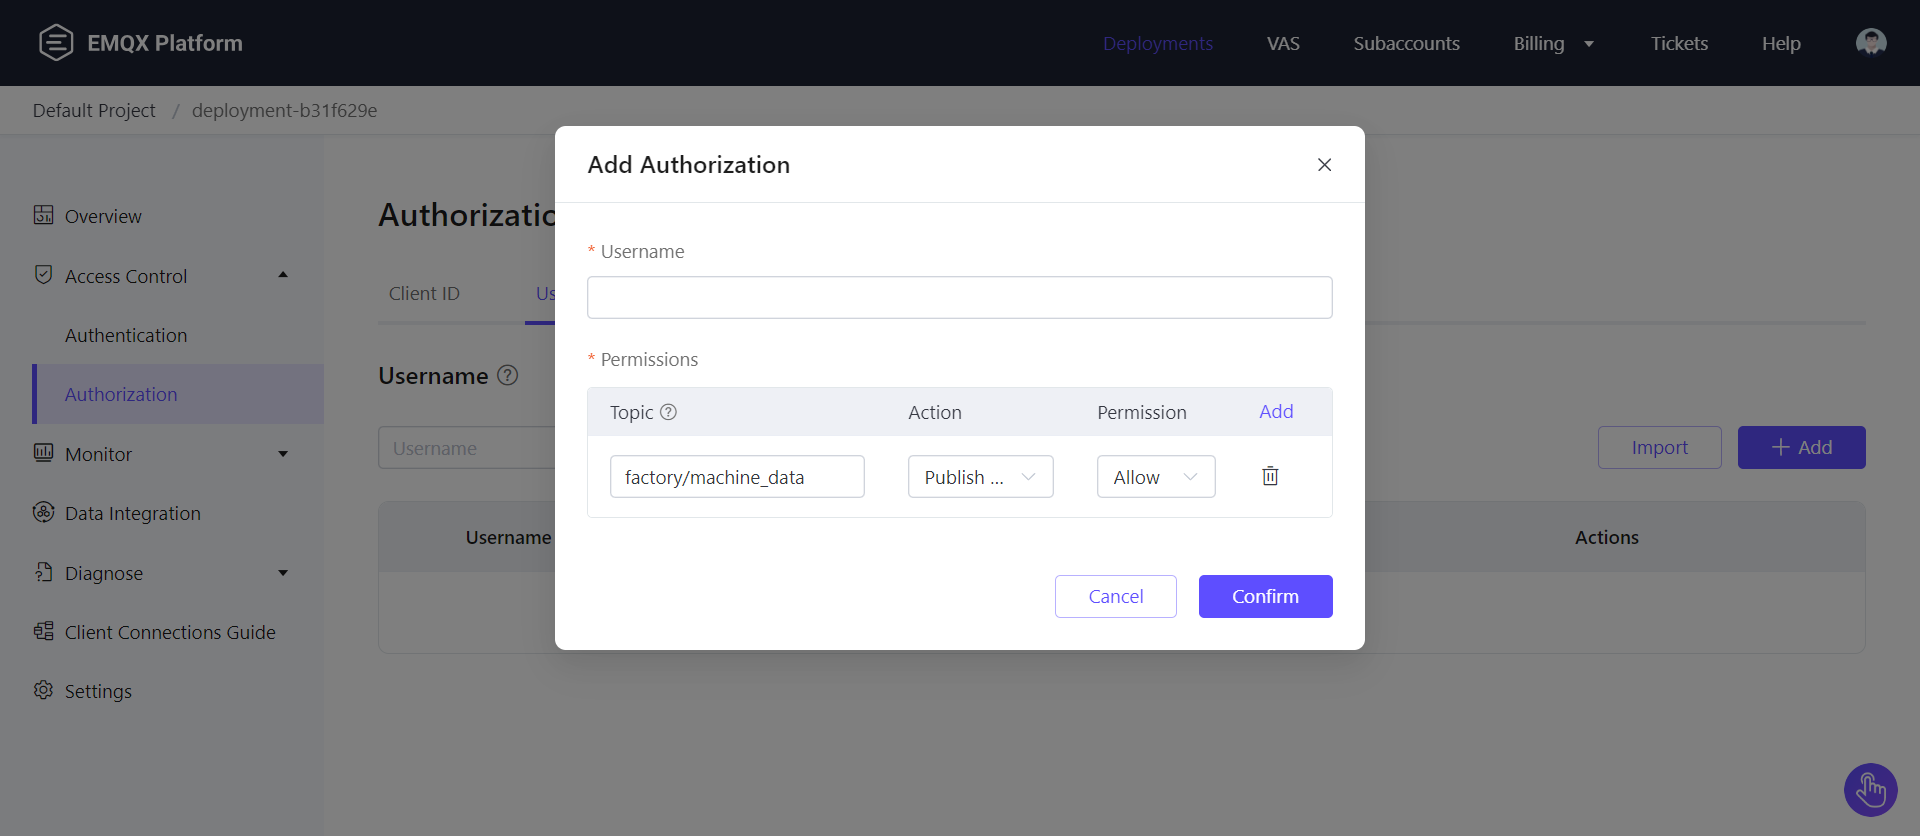Click the Username search box behind dialog

pyautogui.click(x=467, y=448)
